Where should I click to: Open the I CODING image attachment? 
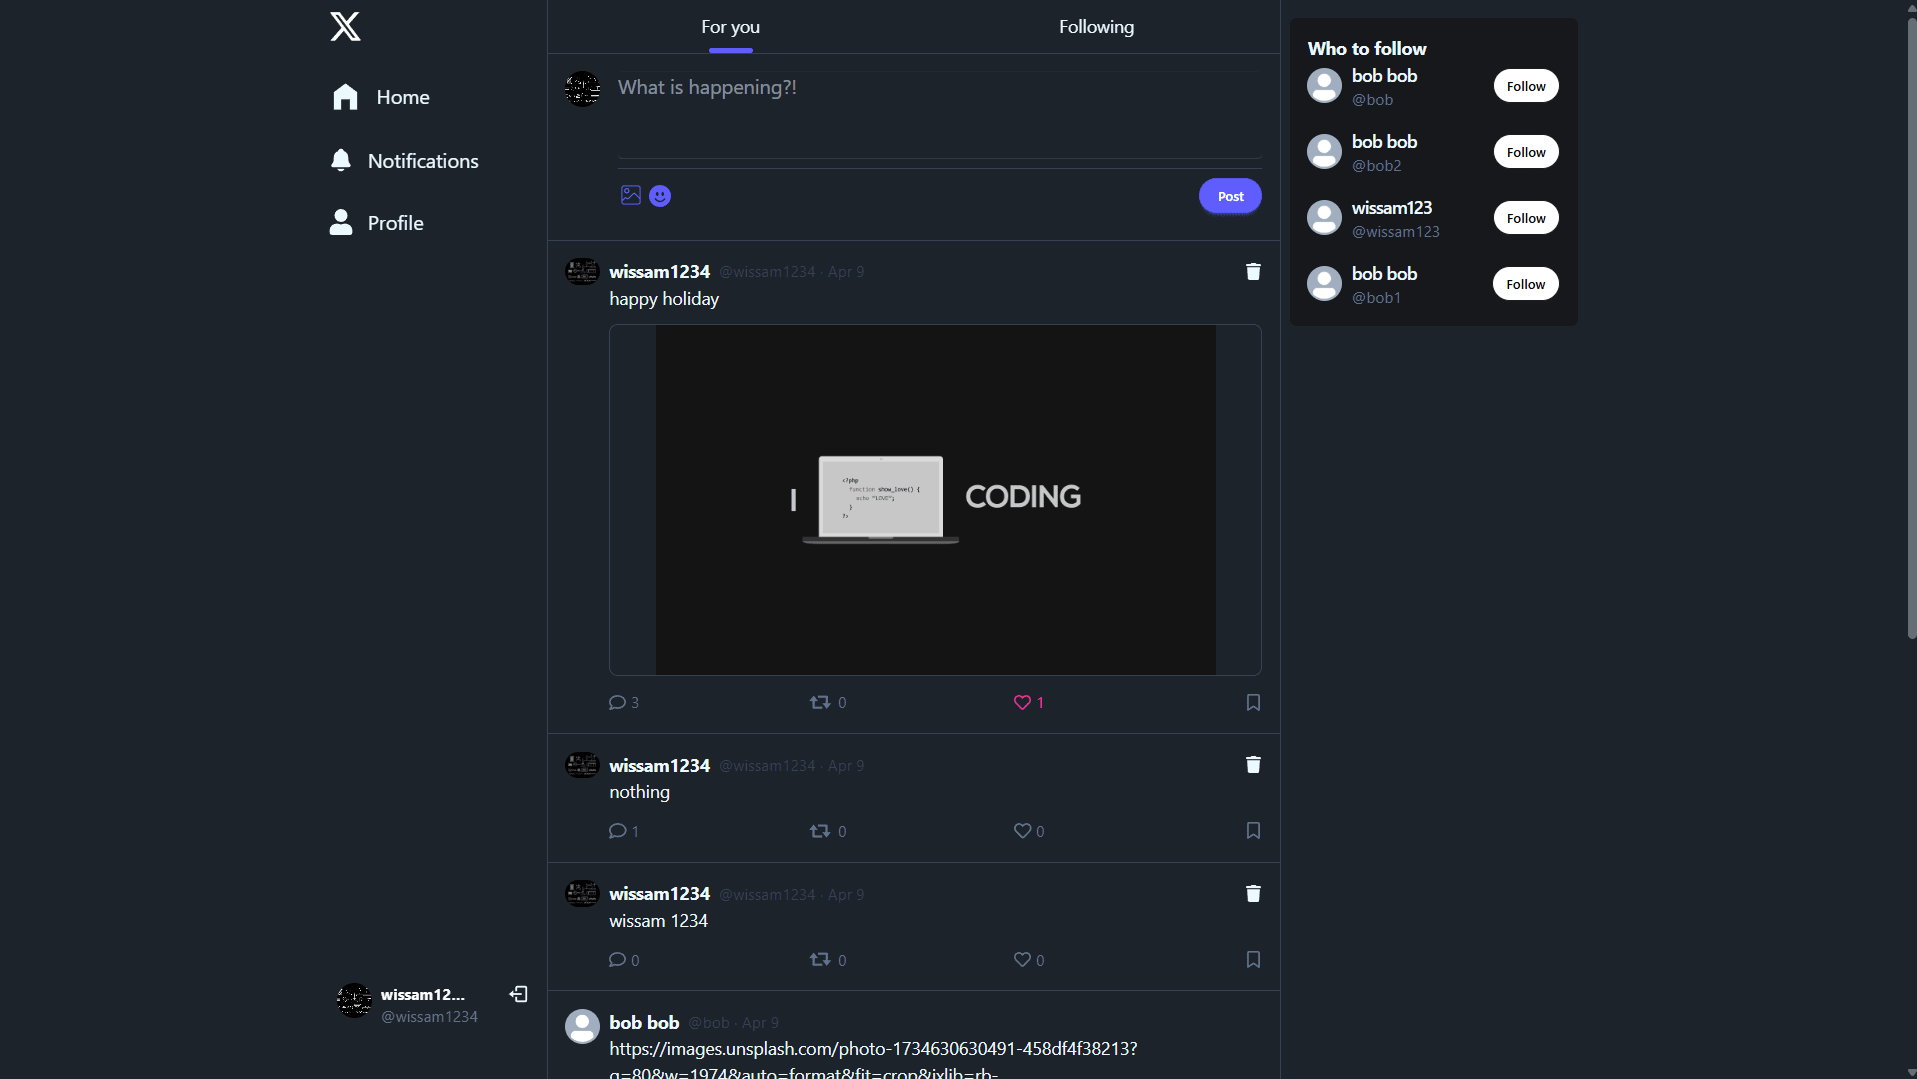(935, 499)
